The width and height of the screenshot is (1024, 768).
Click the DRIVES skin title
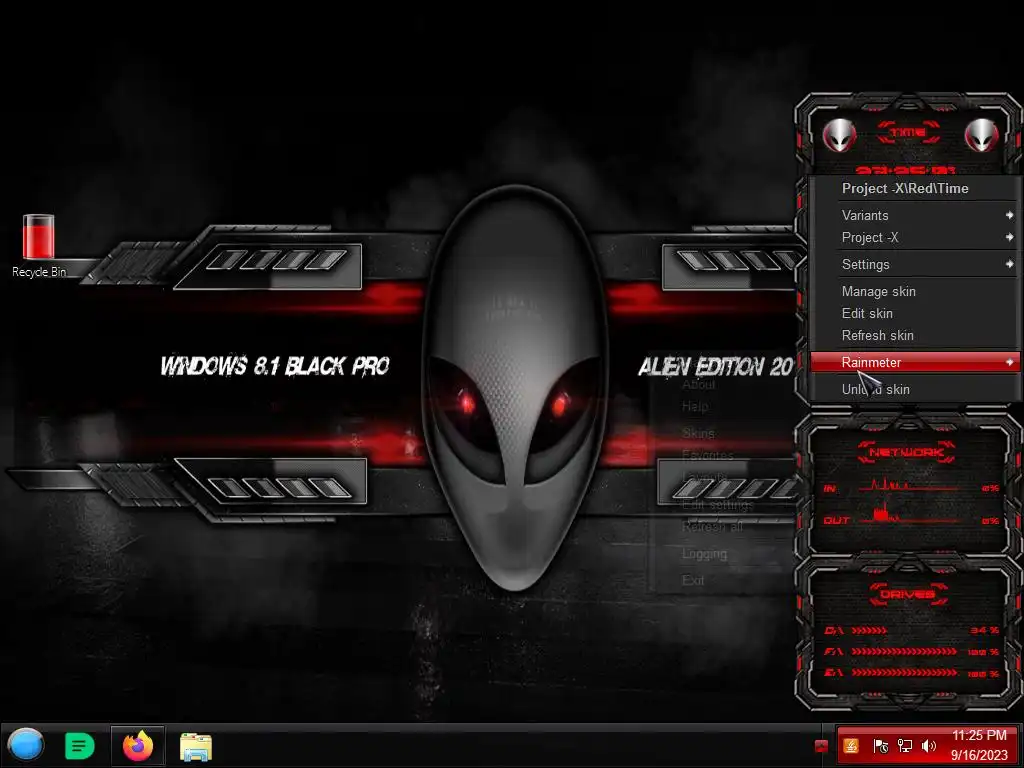pyautogui.click(x=907, y=594)
